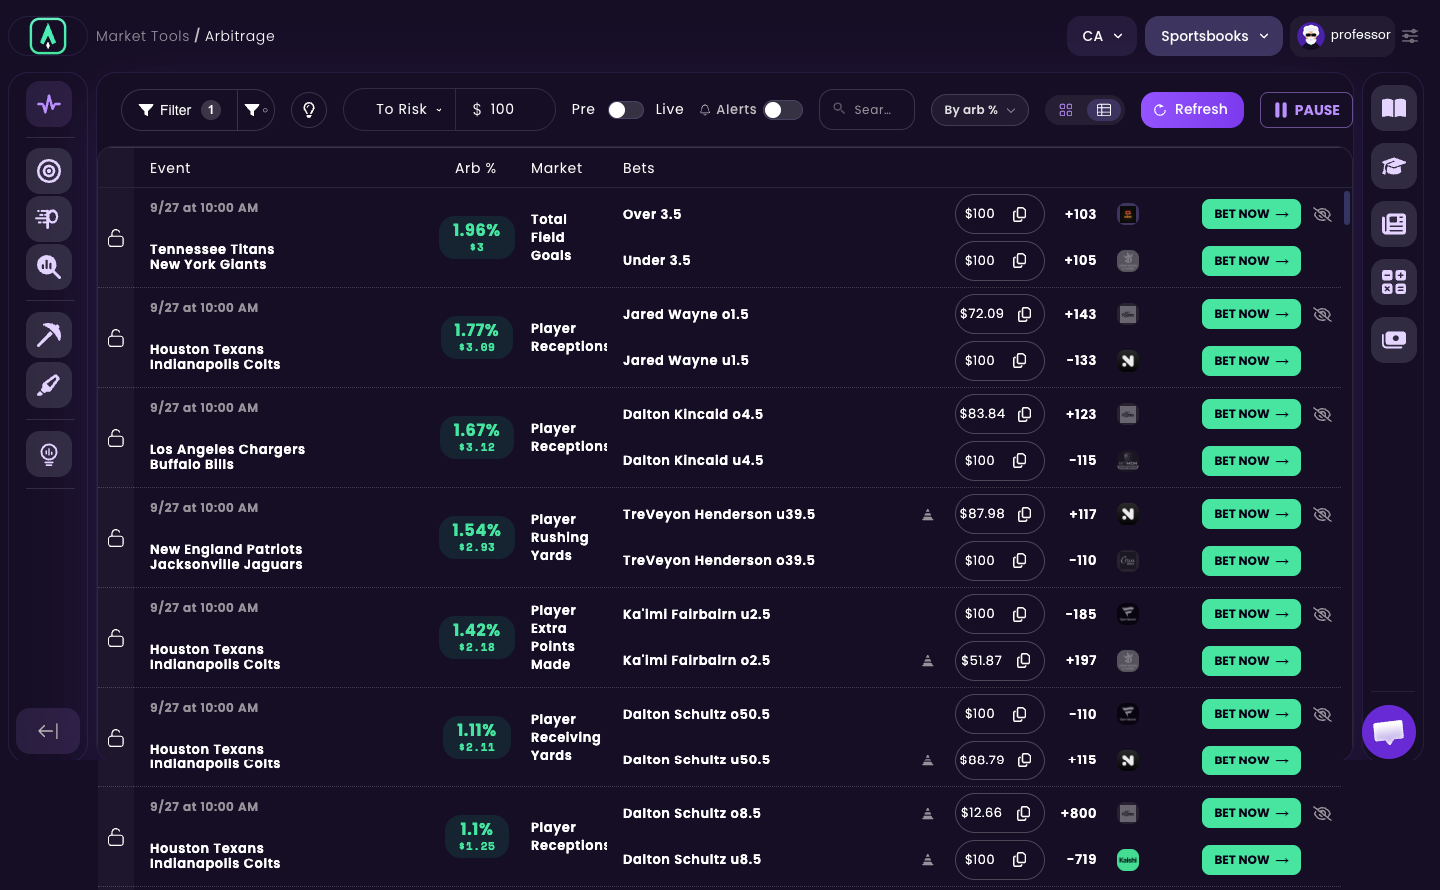Open the calculator icon on right panel
The image size is (1440, 890).
click(x=1394, y=282)
